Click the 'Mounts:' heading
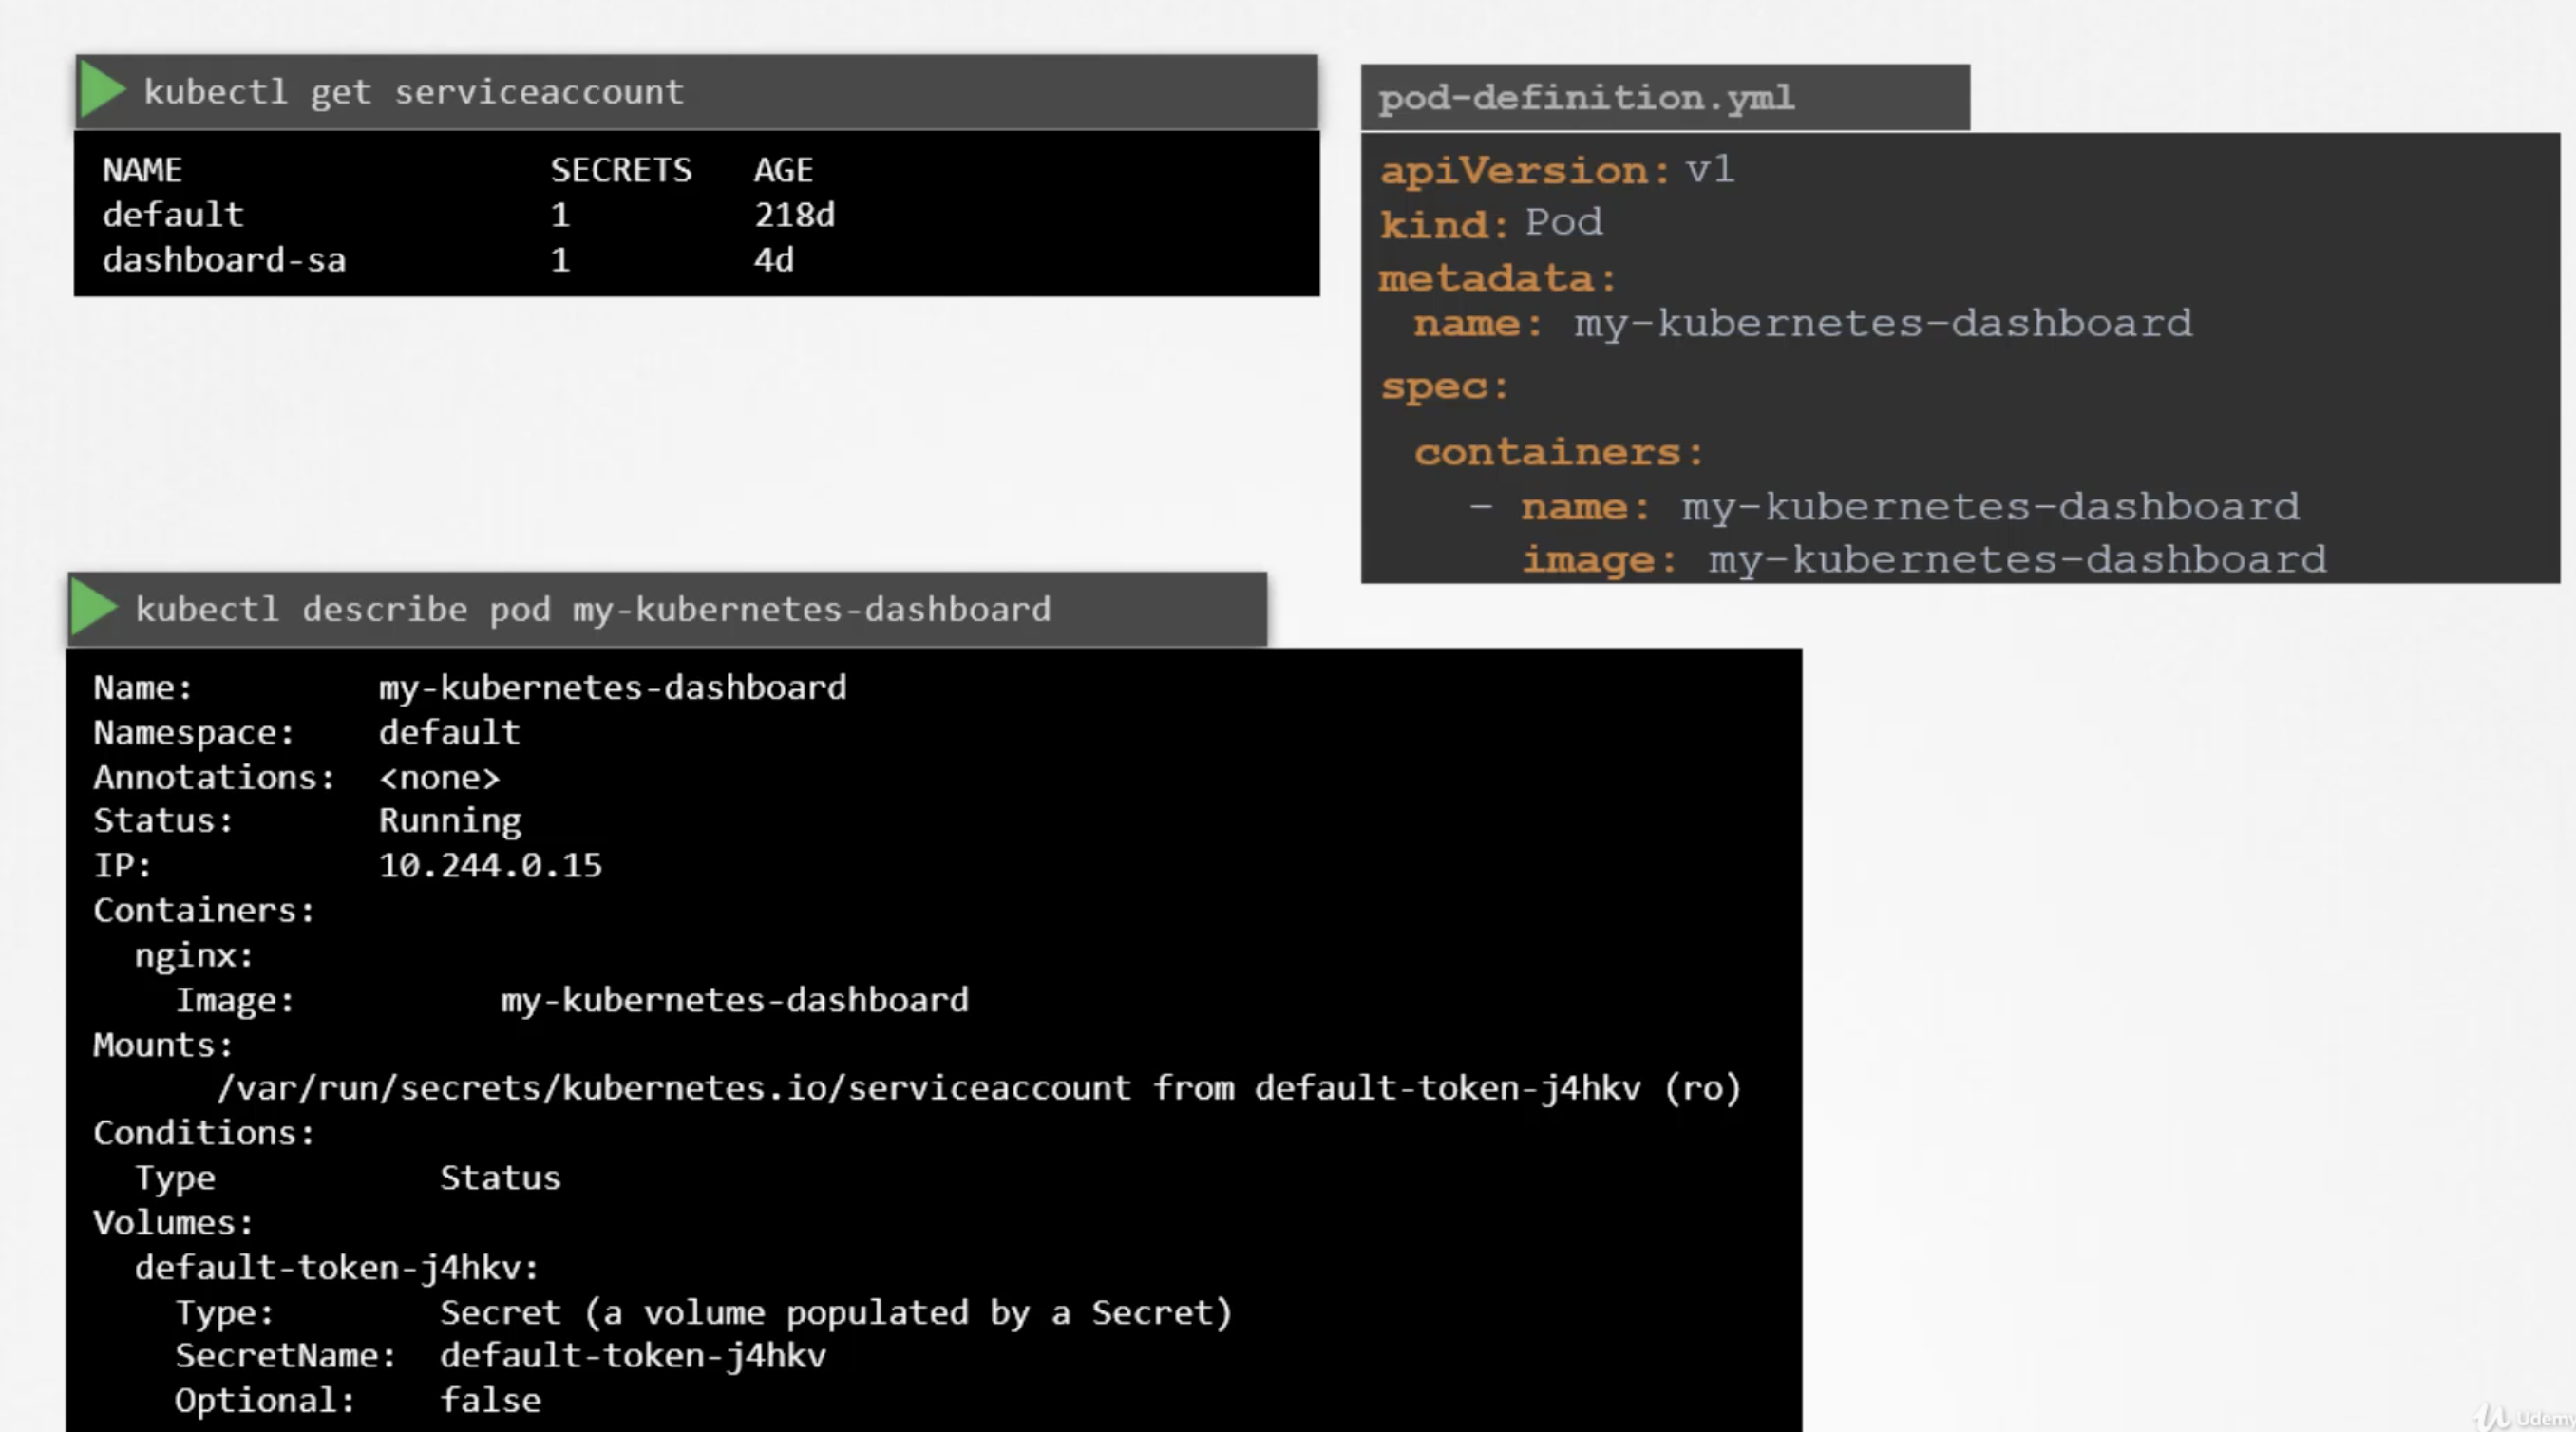The height and width of the screenshot is (1432, 2576). pos(163,1046)
